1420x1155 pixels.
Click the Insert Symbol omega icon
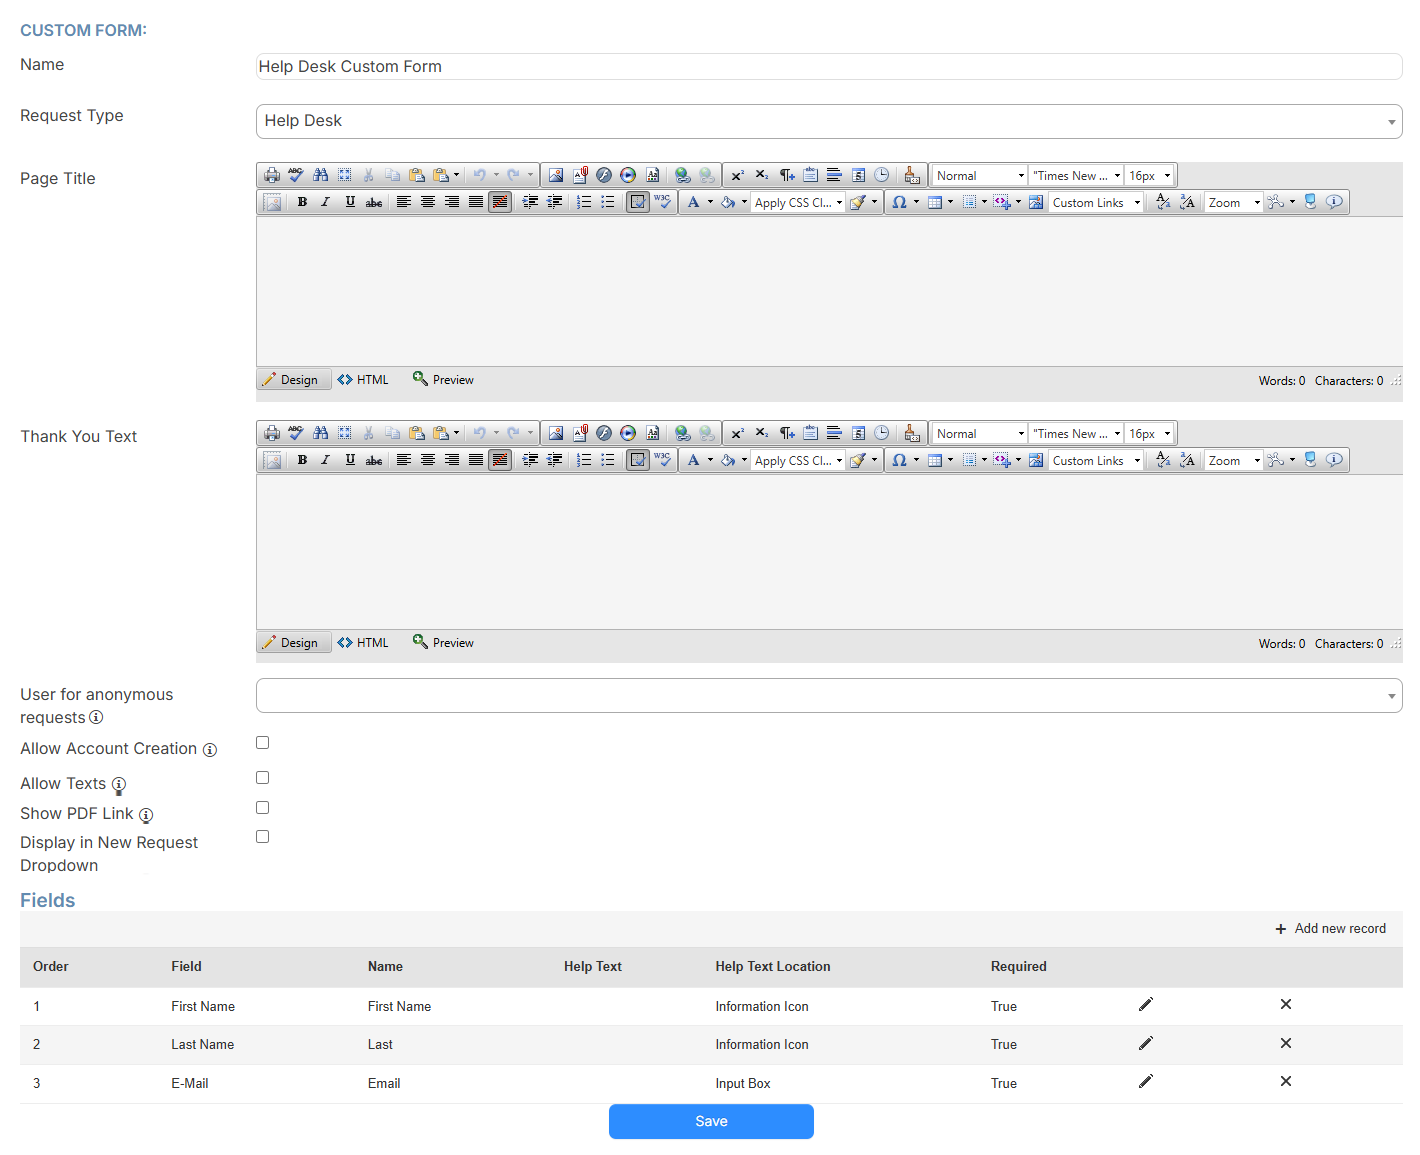899,202
